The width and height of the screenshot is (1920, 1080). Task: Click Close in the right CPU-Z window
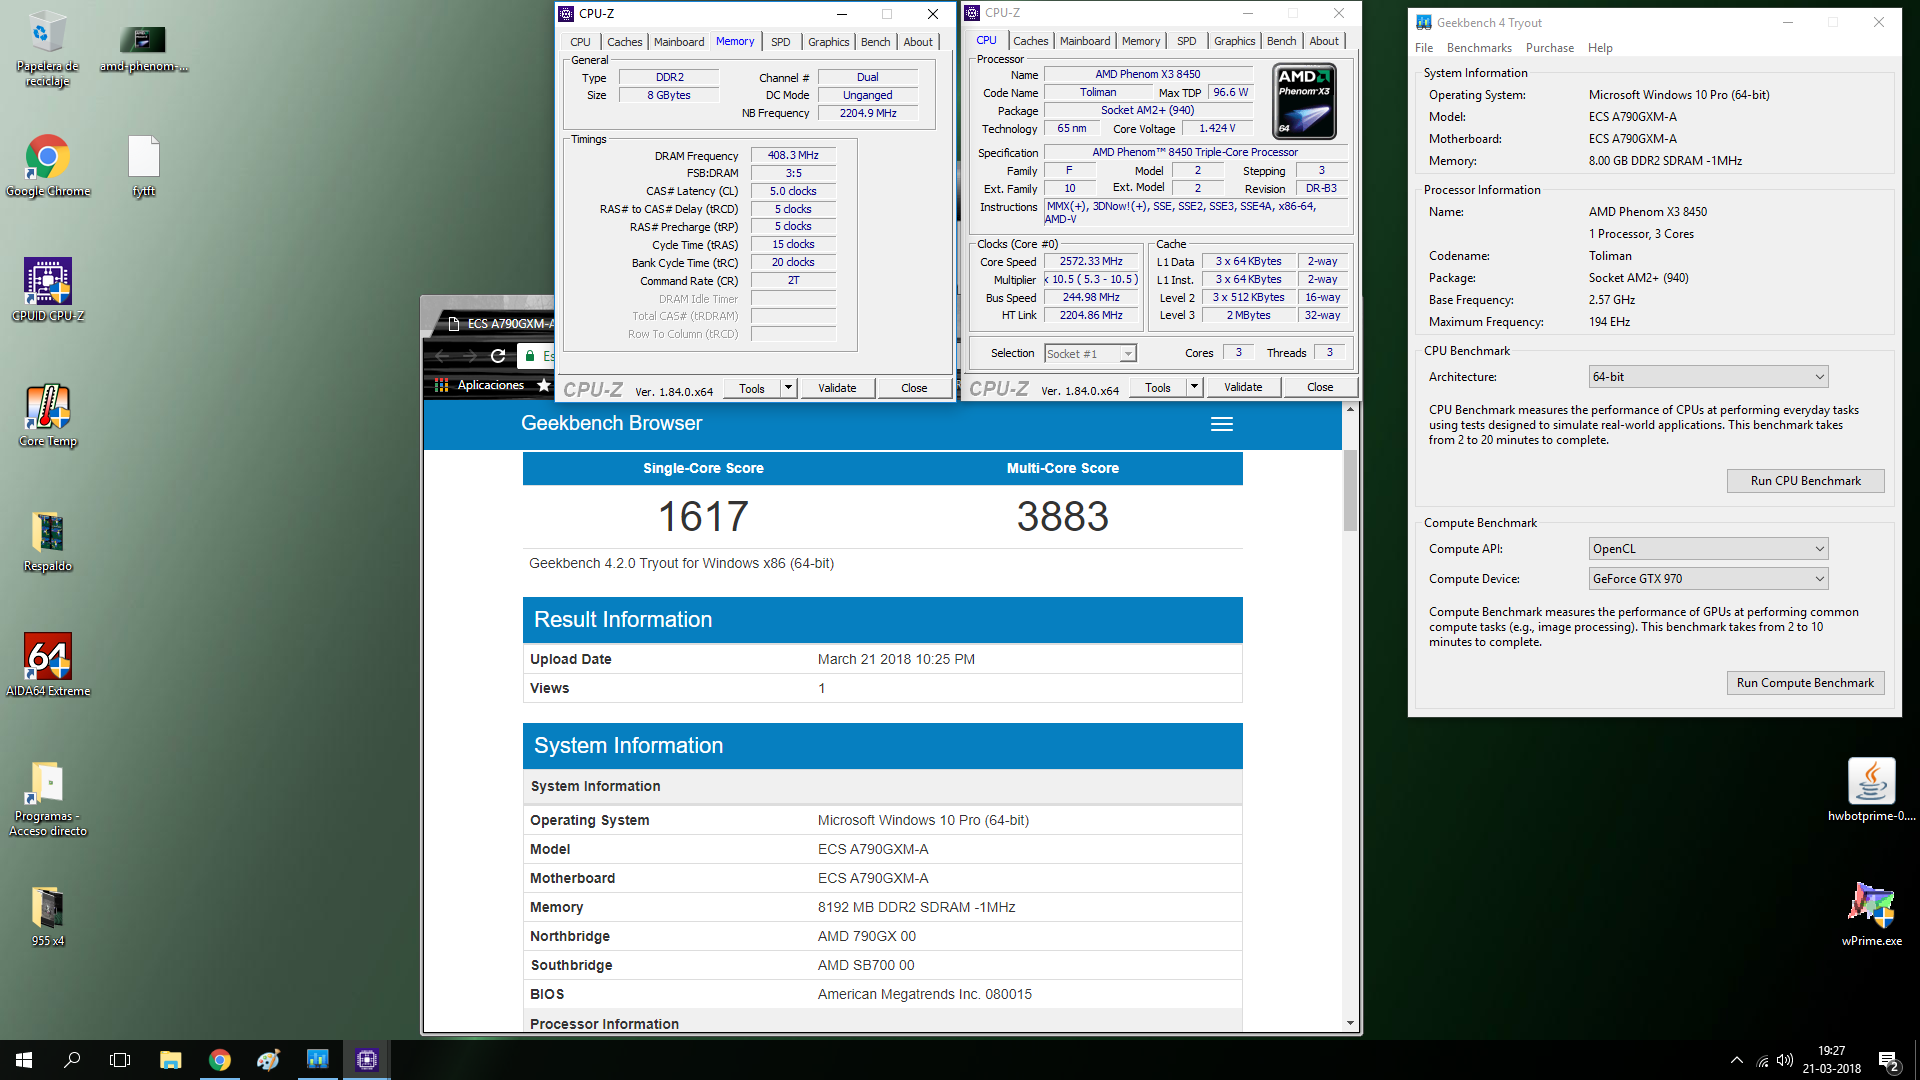1320,387
